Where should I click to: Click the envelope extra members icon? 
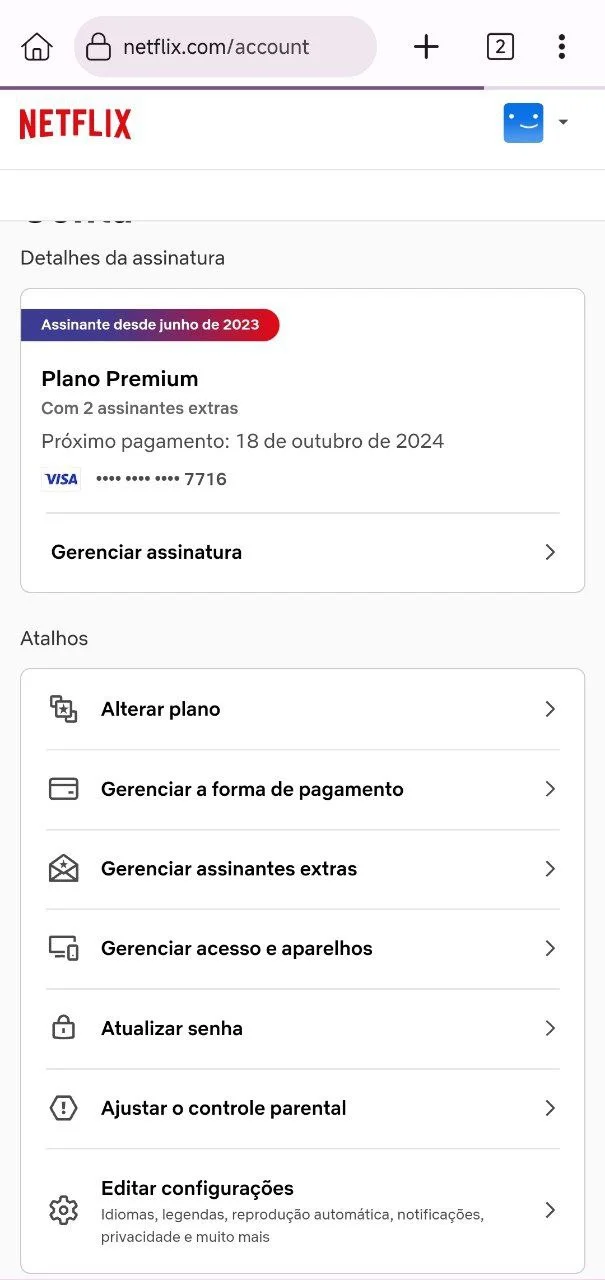tap(63, 869)
